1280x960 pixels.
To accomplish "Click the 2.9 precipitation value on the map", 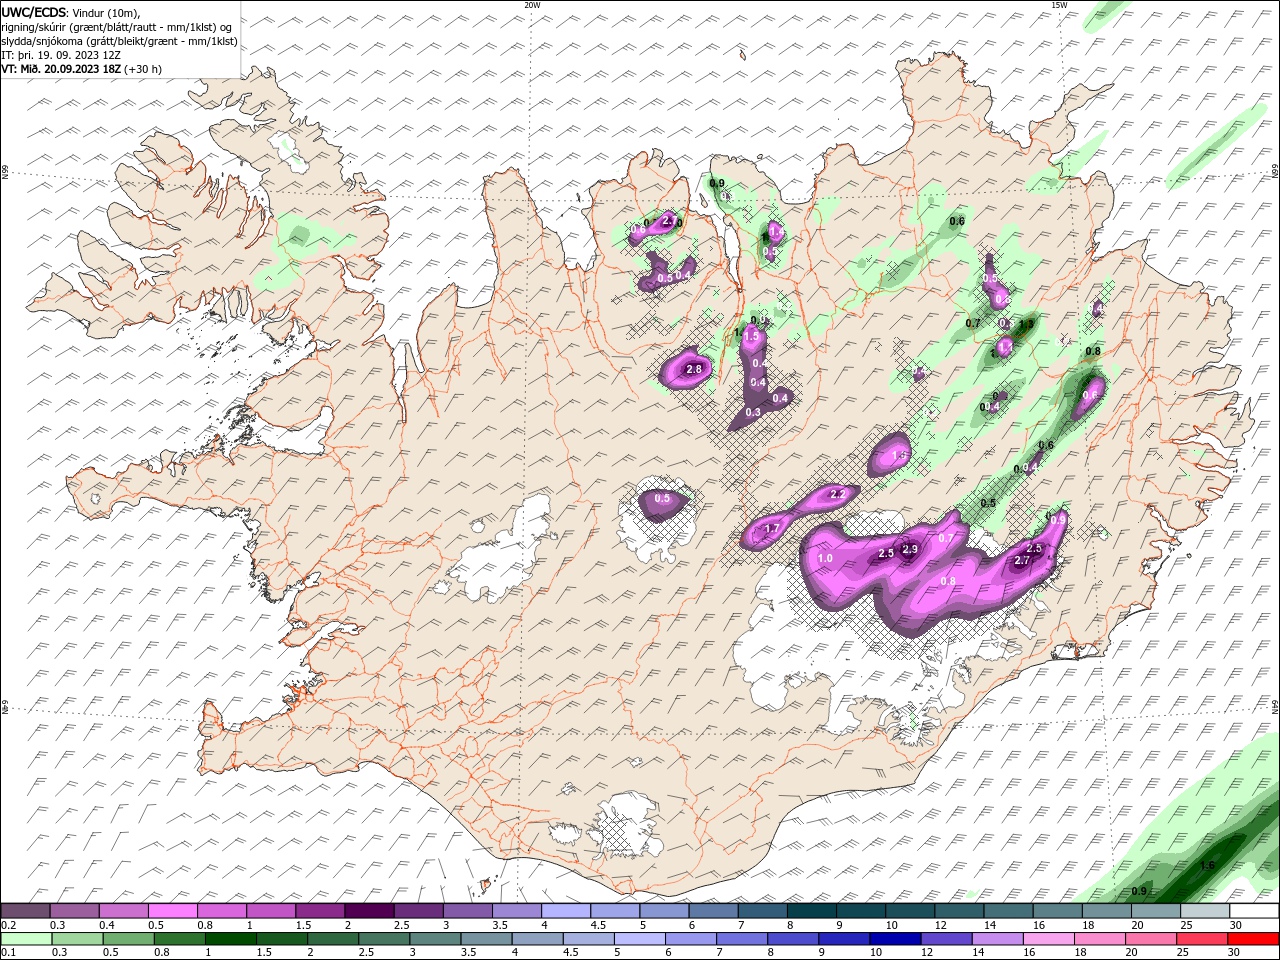I will 910,549.
